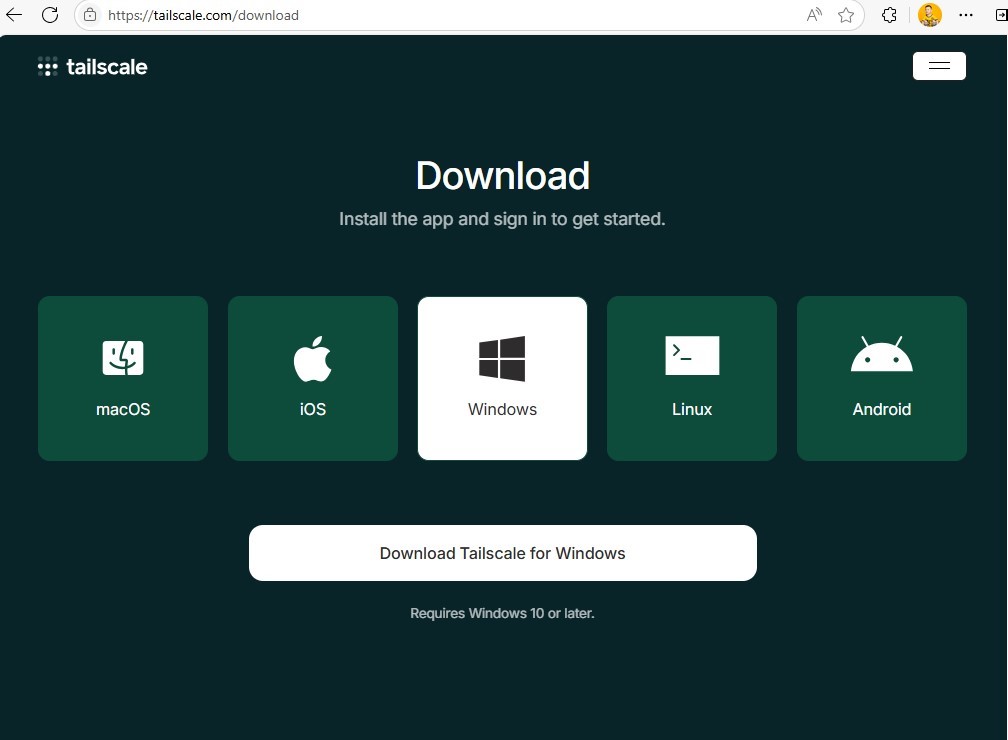Select the Linux platform card
This screenshot has width=1008, height=740.
point(692,378)
